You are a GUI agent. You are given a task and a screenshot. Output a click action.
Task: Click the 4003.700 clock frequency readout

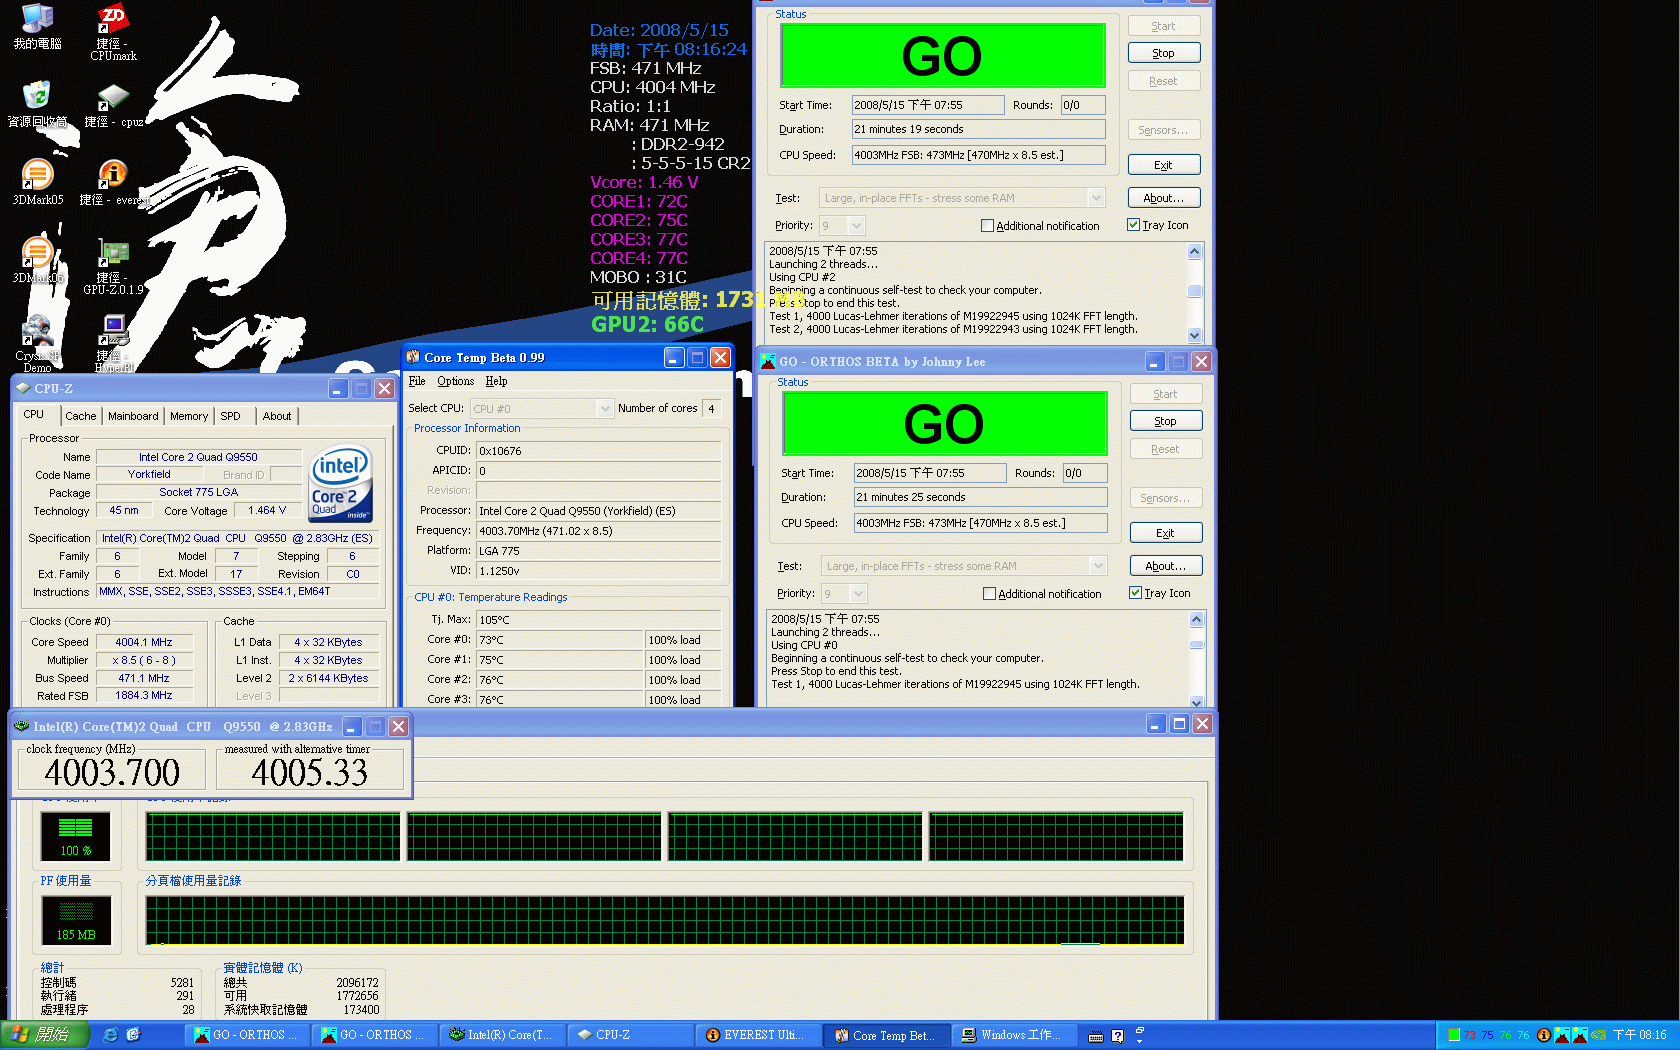pos(112,772)
